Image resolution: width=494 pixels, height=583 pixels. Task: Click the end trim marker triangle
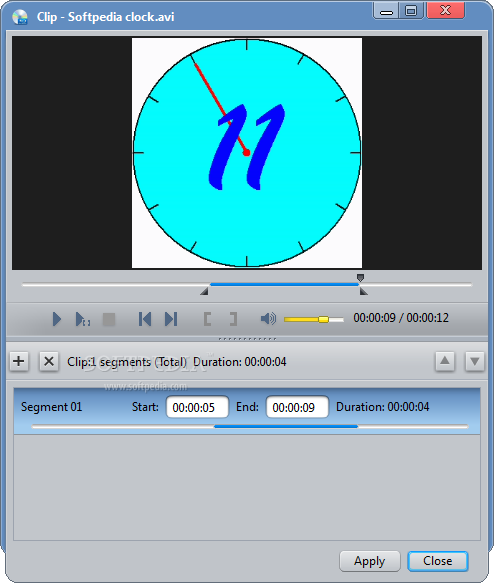(364, 292)
